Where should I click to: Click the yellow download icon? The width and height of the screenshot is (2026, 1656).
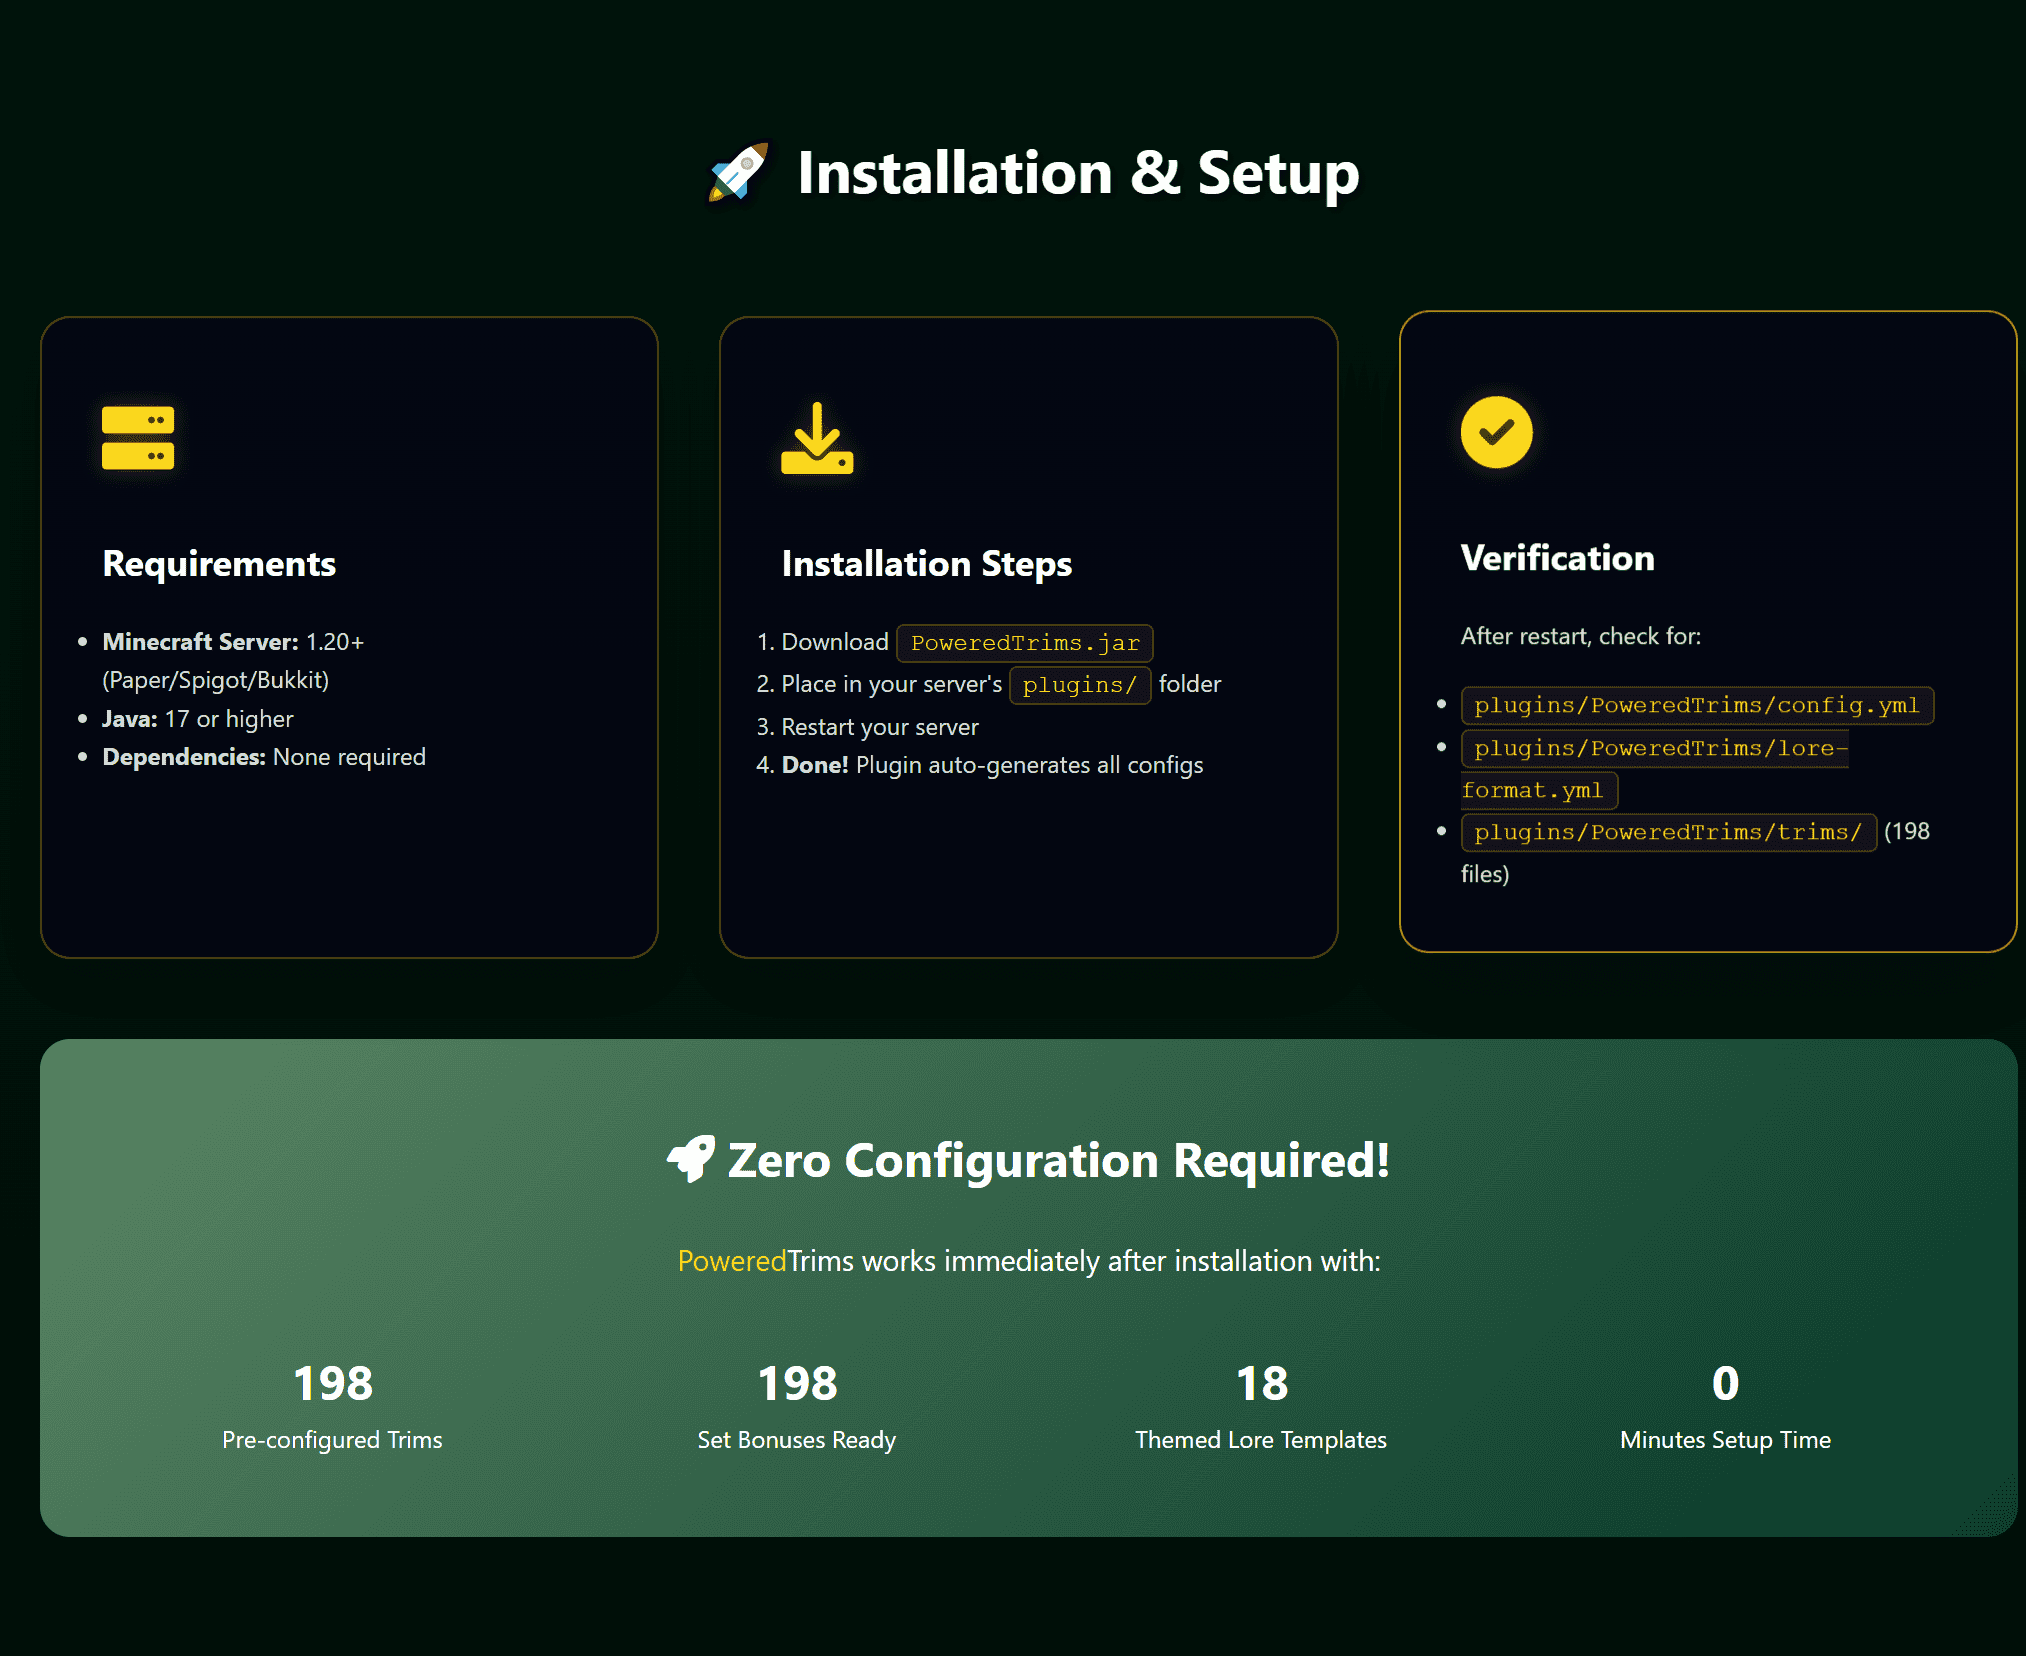click(x=817, y=438)
